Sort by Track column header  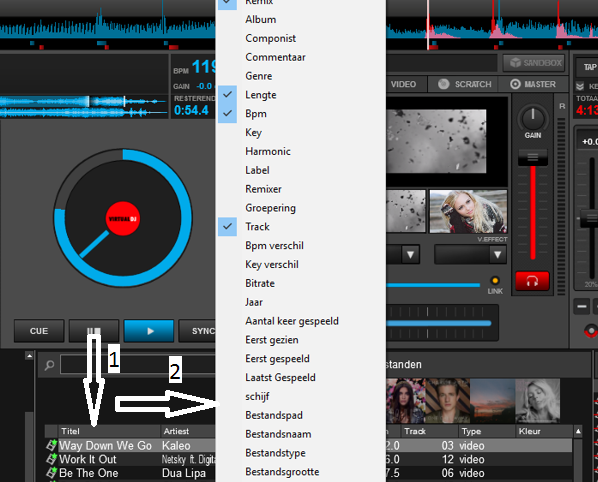429,431
